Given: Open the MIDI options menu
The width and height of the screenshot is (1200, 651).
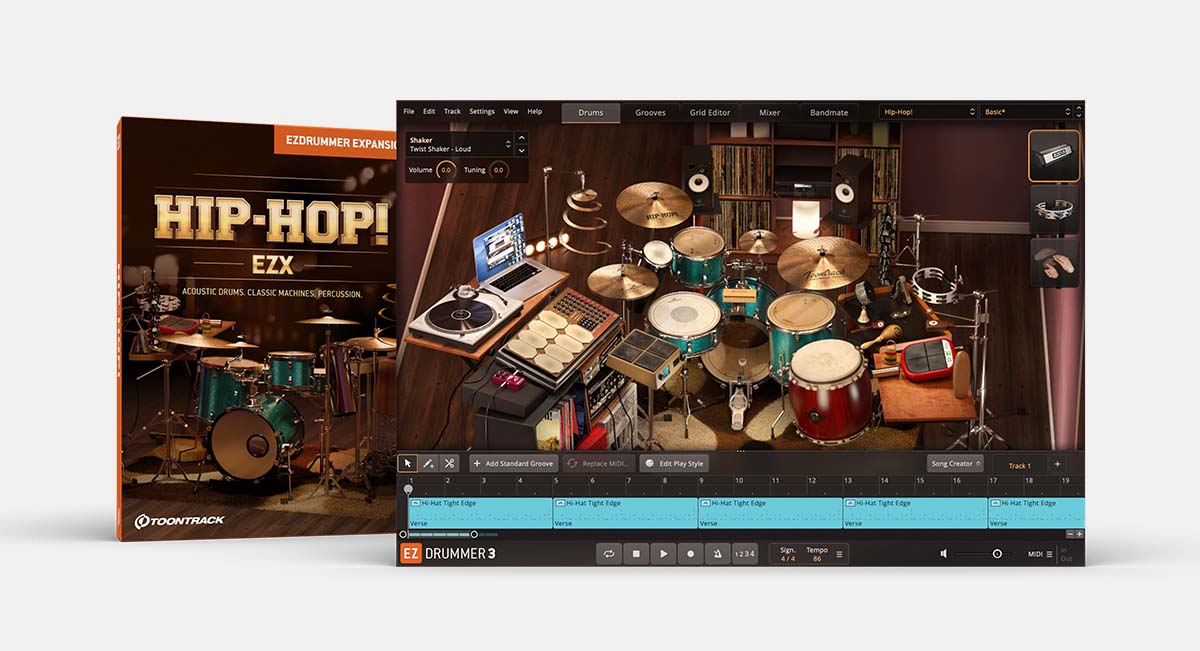Looking at the screenshot, I should coord(1041,553).
